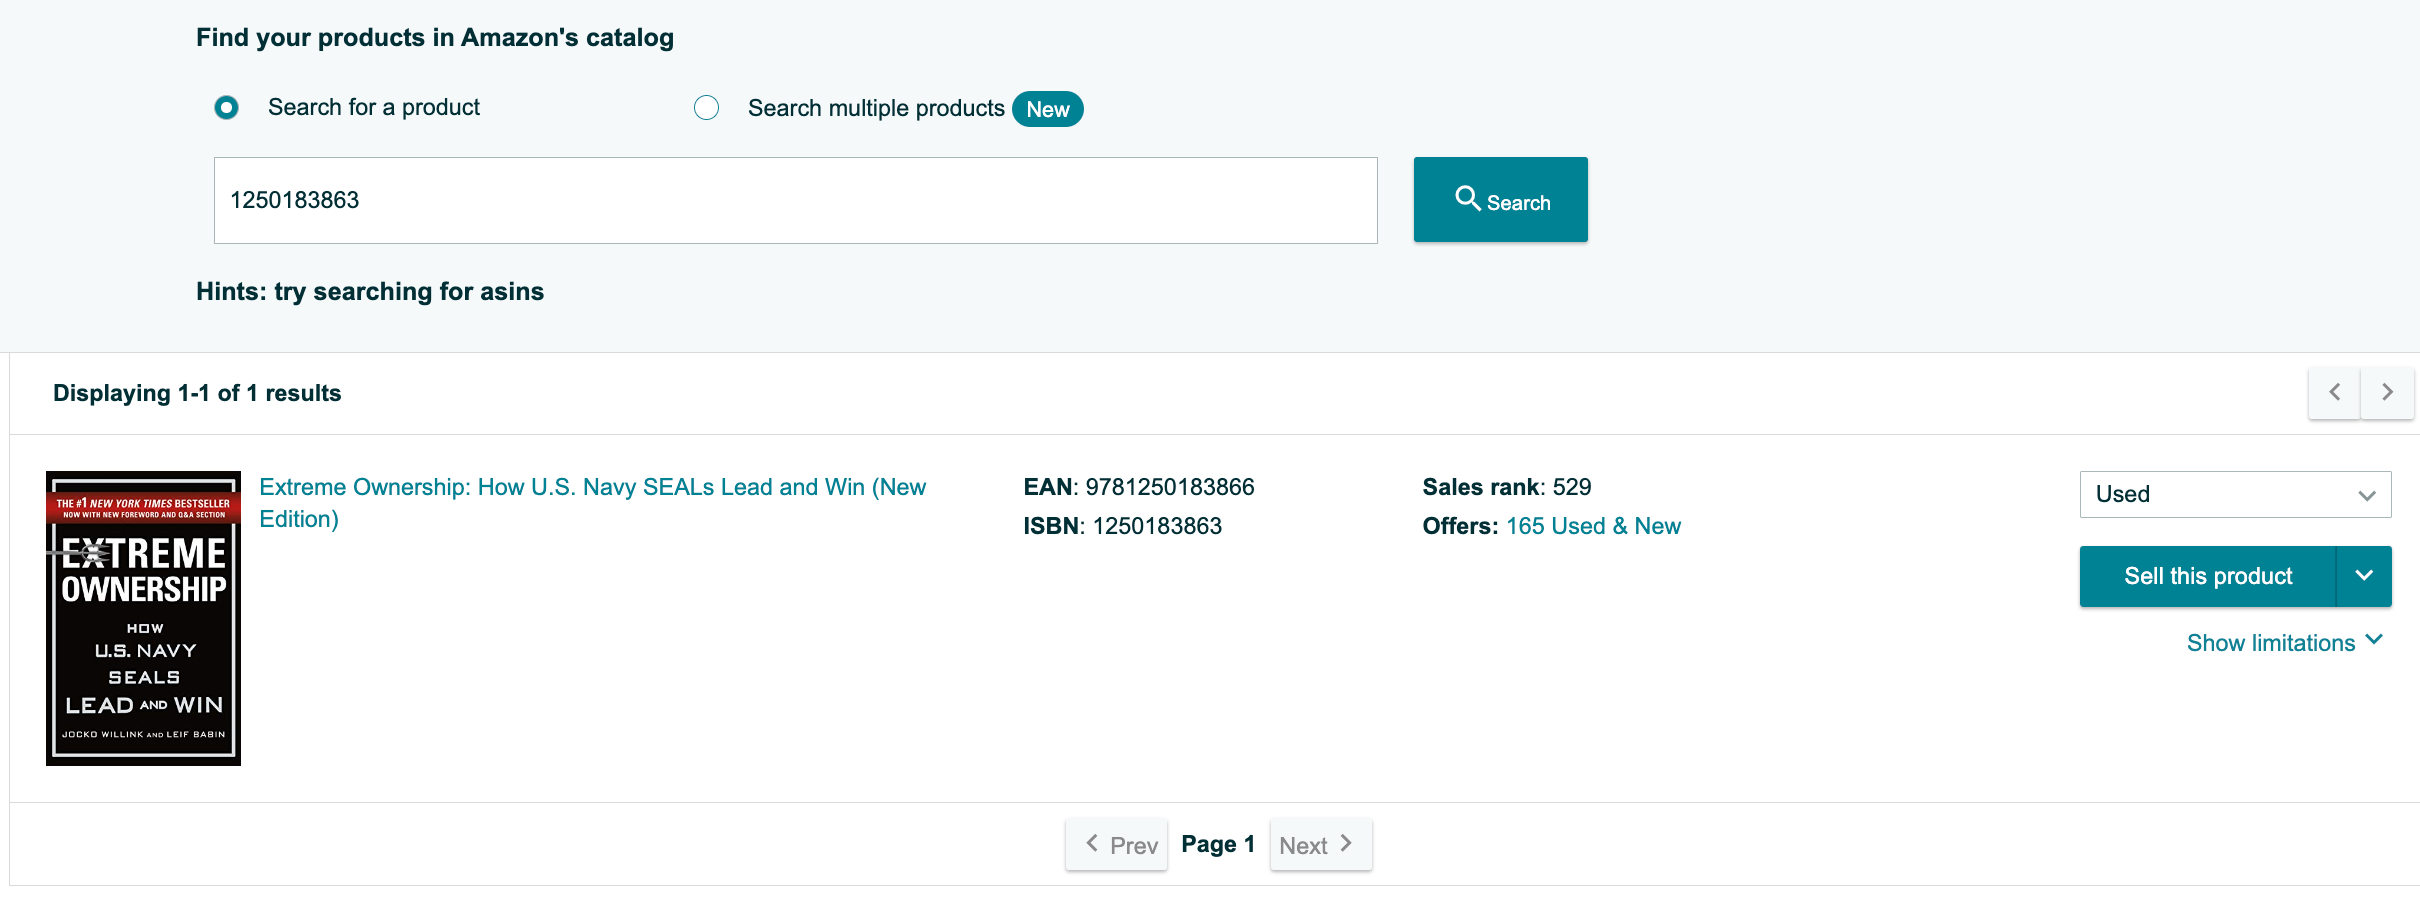Click the Sell this product button

tap(2208, 576)
